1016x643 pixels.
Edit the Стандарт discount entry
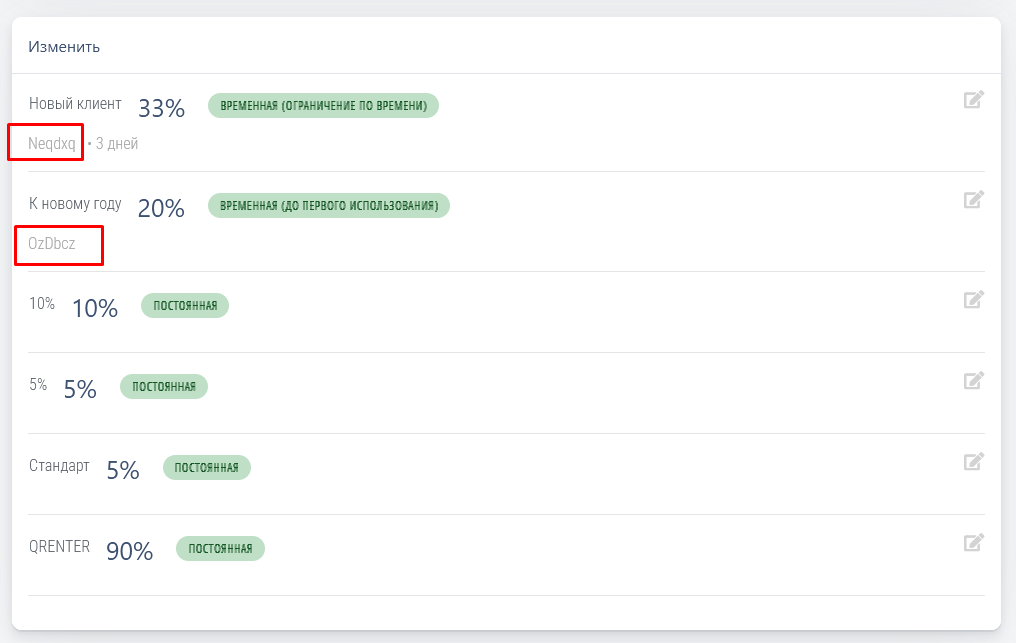click(973, 461)
